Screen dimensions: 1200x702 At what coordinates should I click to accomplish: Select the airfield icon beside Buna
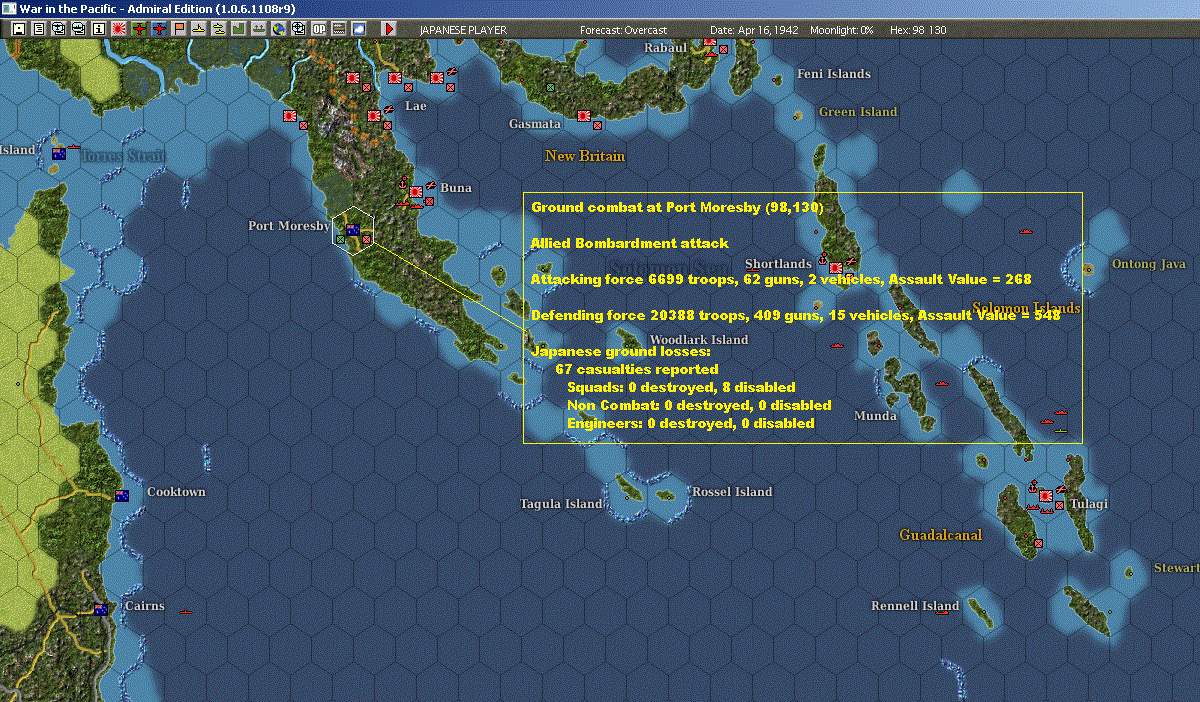click(430, 185)
